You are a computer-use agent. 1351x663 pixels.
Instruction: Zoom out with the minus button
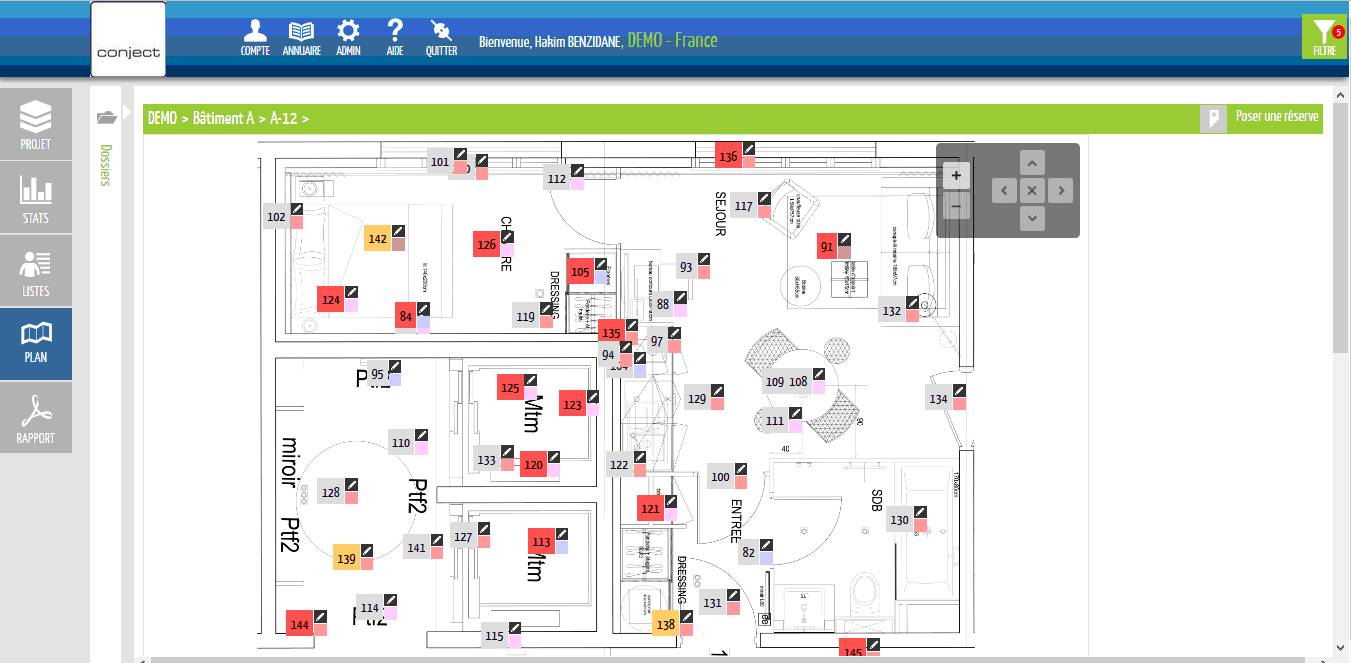956,206
